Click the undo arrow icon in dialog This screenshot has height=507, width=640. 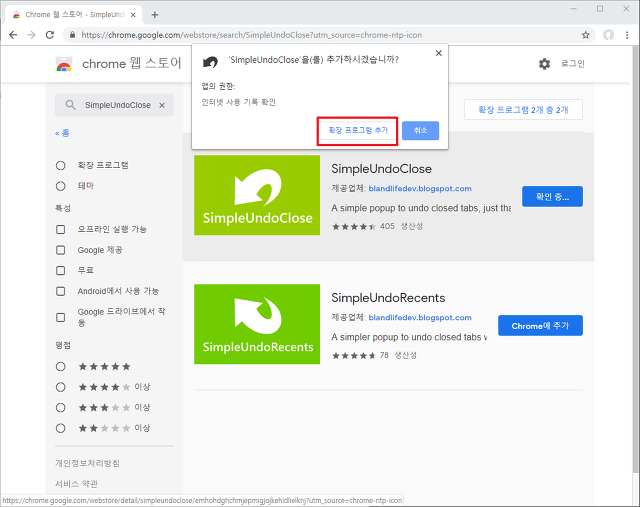[211, 62]
